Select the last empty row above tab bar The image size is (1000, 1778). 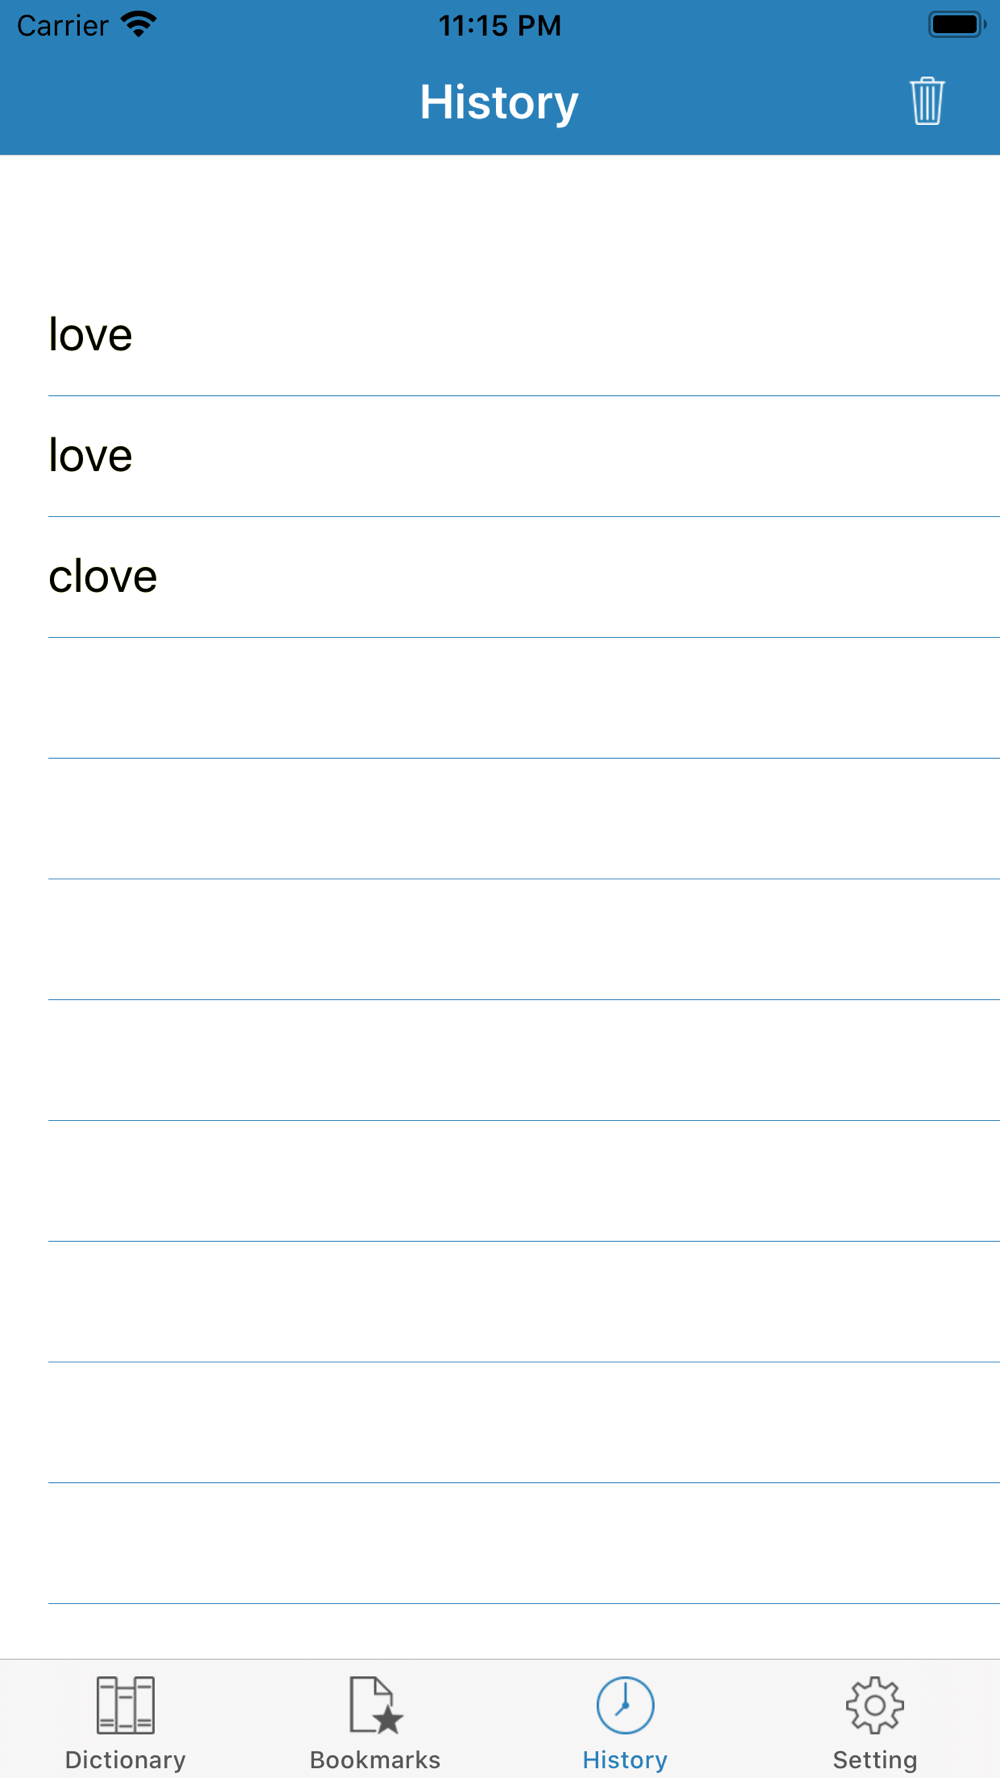coord(500,1543)
